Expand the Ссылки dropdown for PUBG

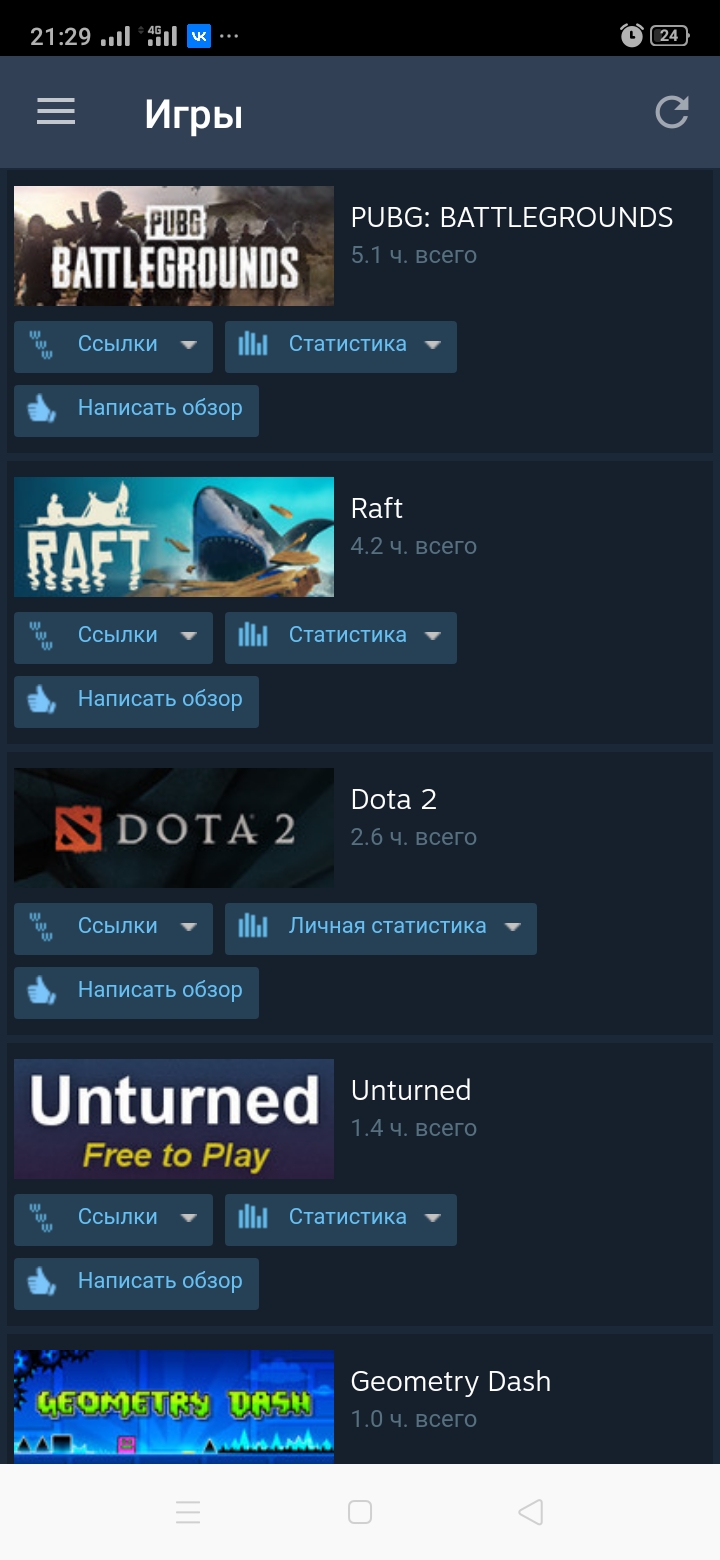click(x=113, y=346)
